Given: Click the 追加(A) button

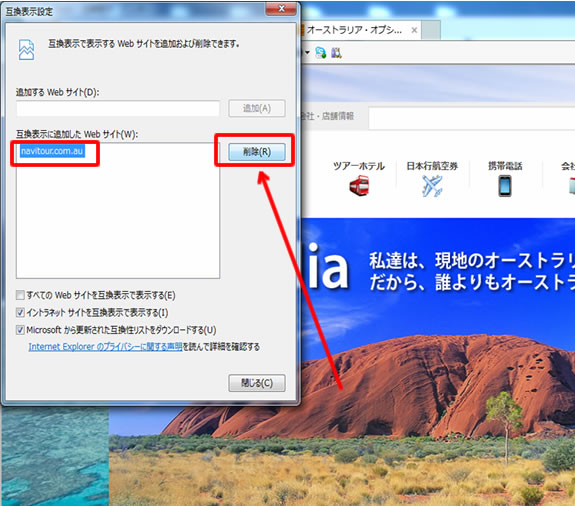Looking at the screenshot, I should [x=257, y=109].
